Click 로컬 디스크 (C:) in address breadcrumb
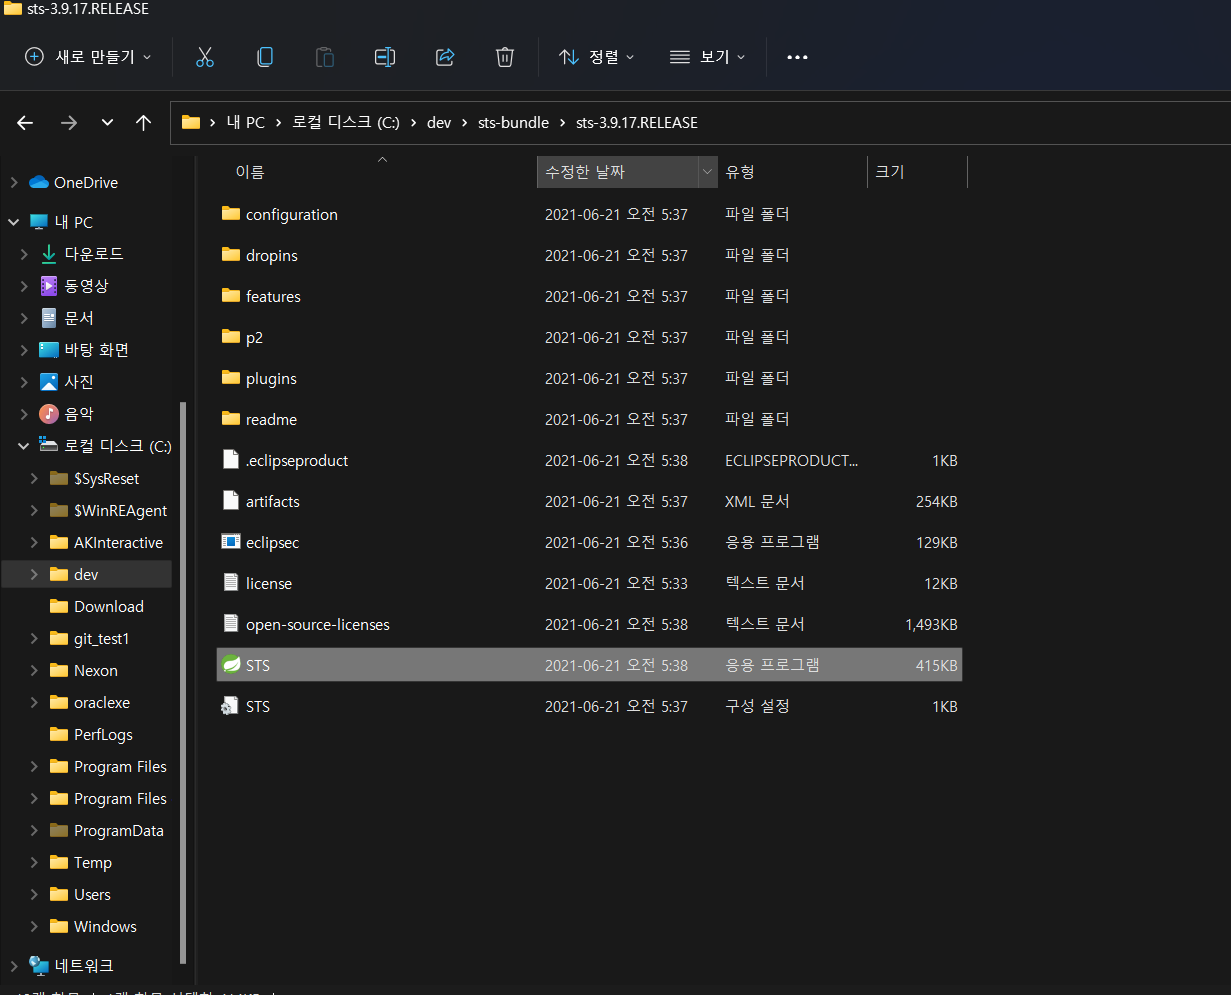This screenshot has height=995, width=1231. (346, 123)
